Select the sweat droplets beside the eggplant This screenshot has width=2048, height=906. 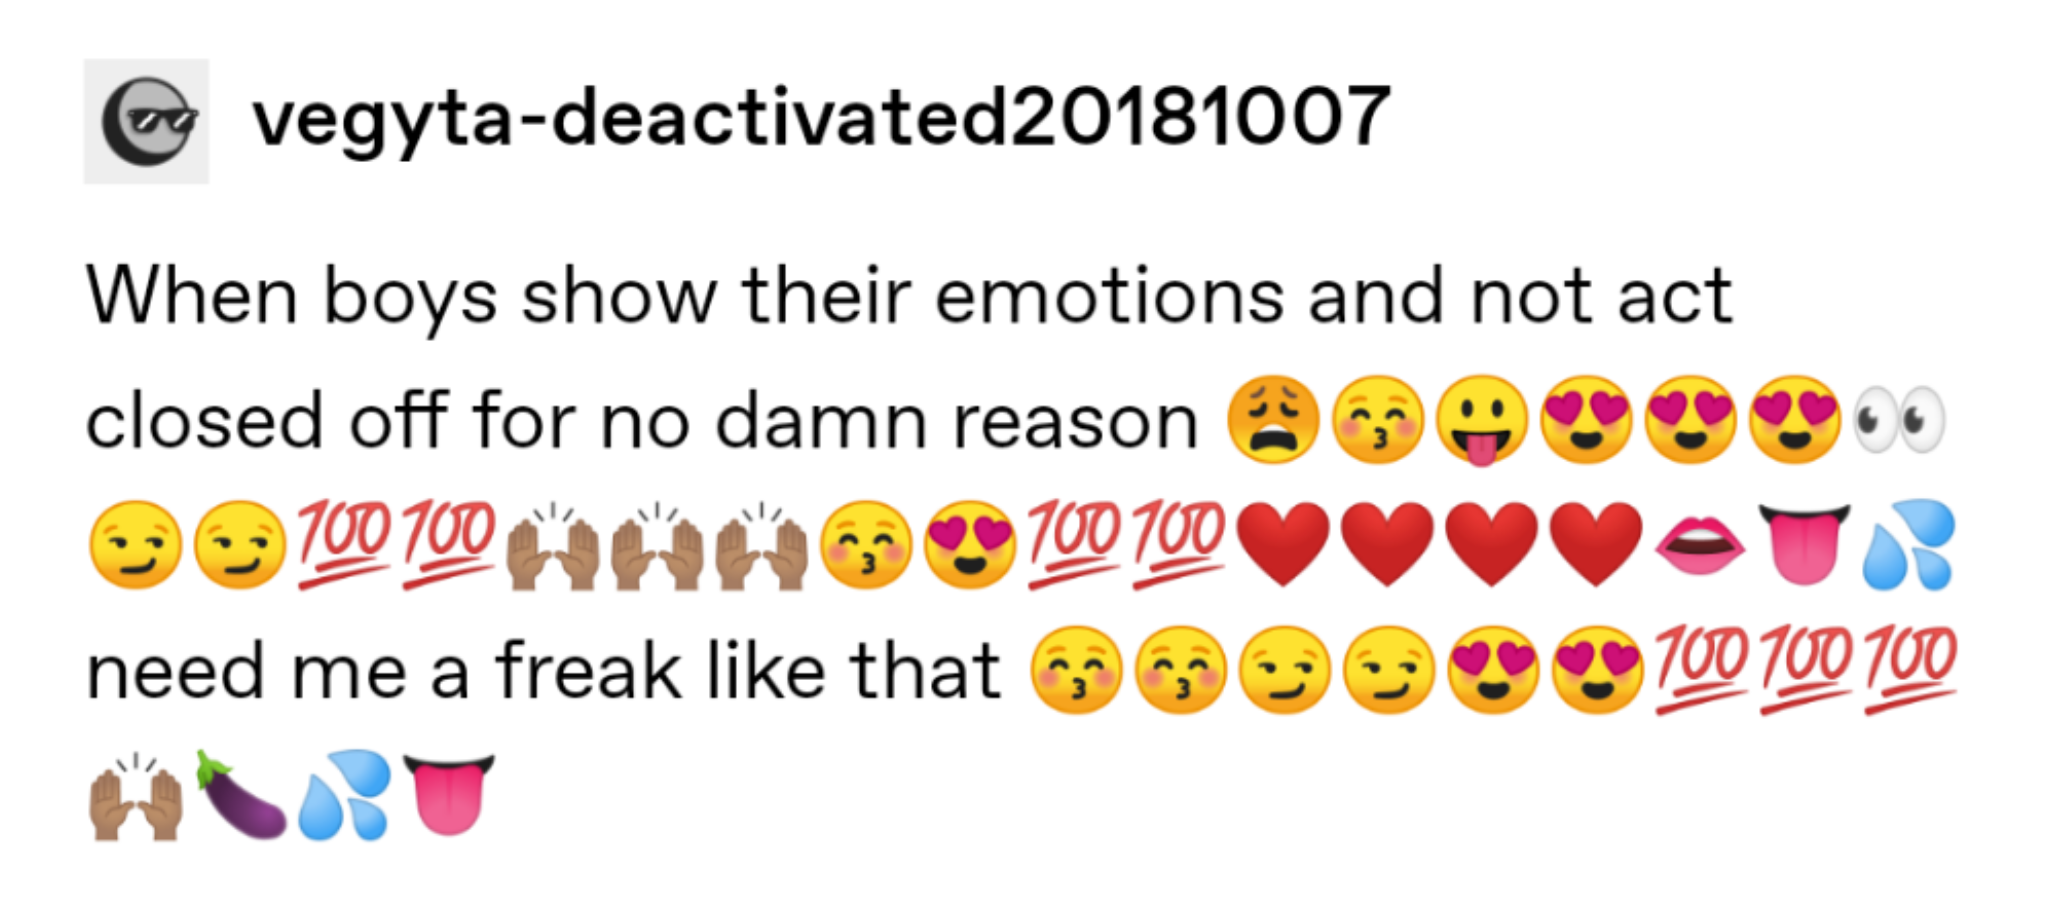point(344,794)
